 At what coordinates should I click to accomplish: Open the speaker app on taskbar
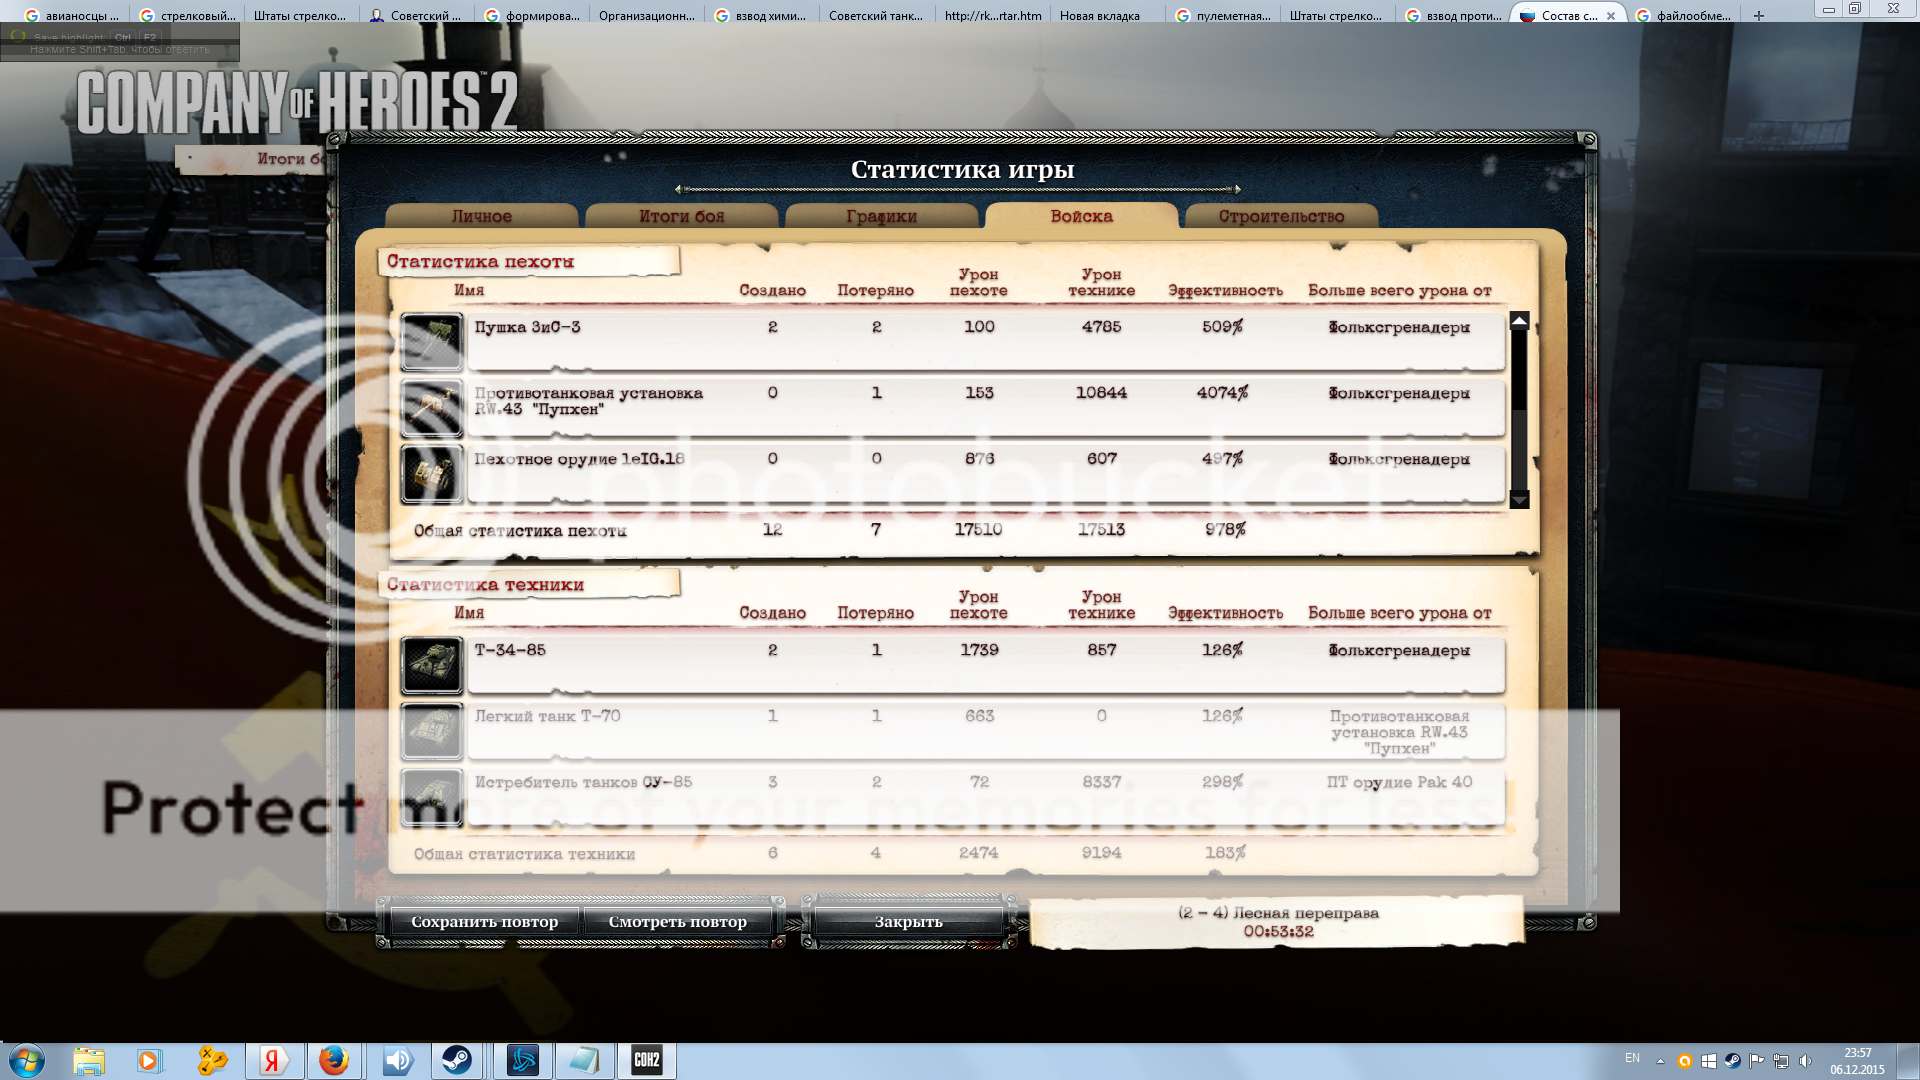click(x=397, y=1061)
